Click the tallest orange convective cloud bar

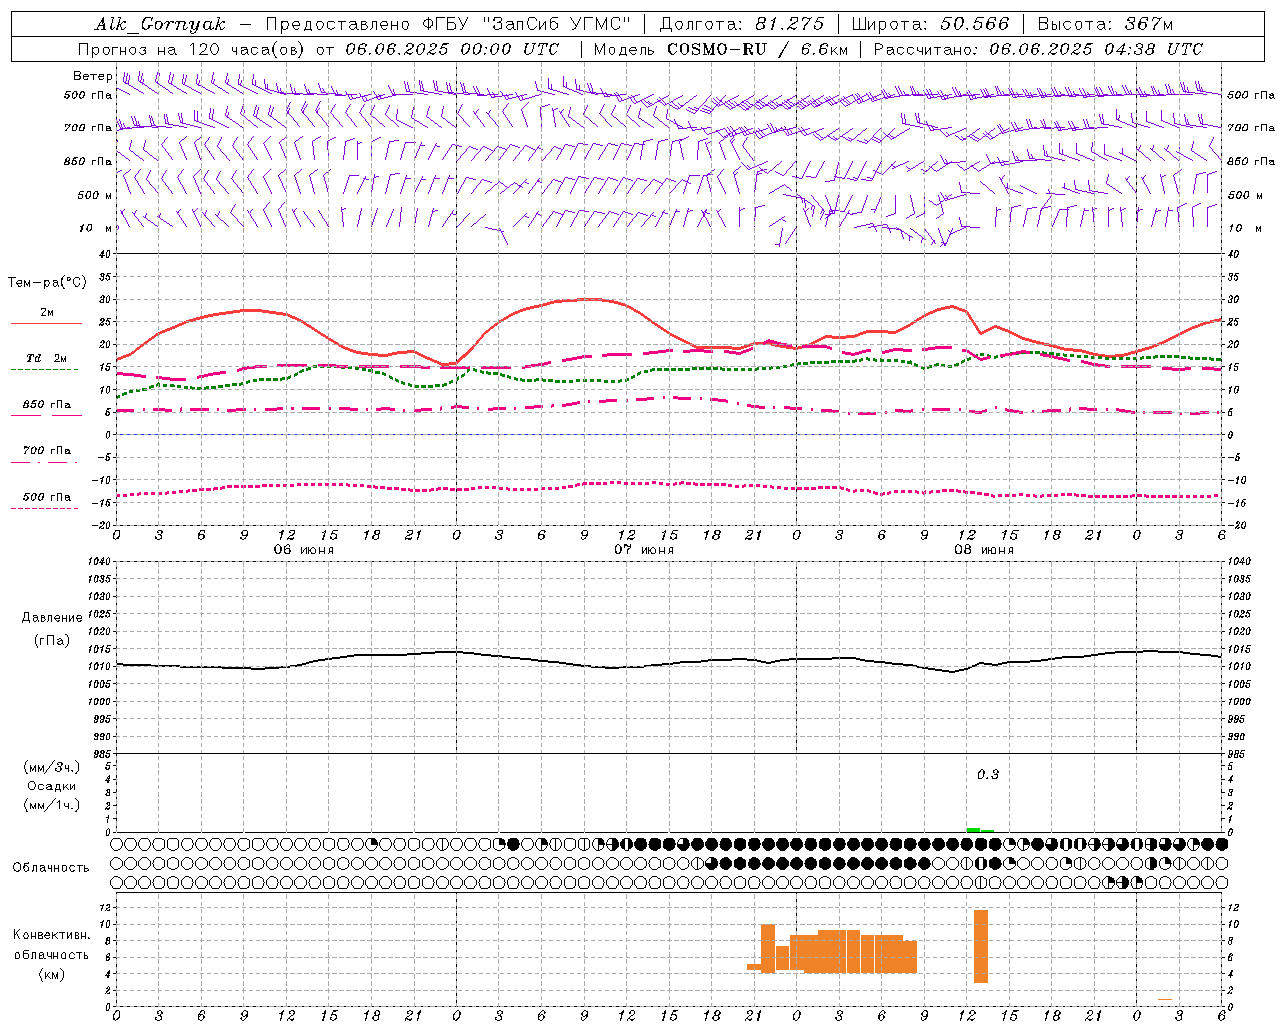pos(981,946)
